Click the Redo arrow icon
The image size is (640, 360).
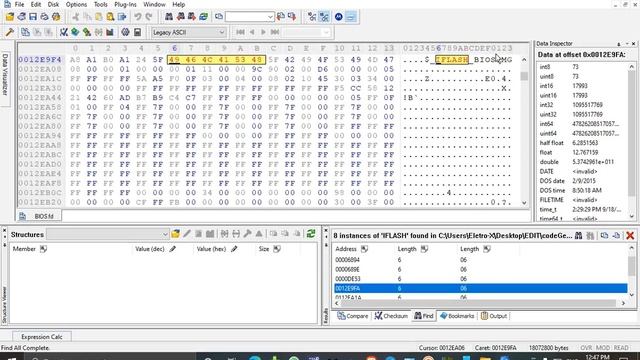pyautogui.click(x=149, y=17)
